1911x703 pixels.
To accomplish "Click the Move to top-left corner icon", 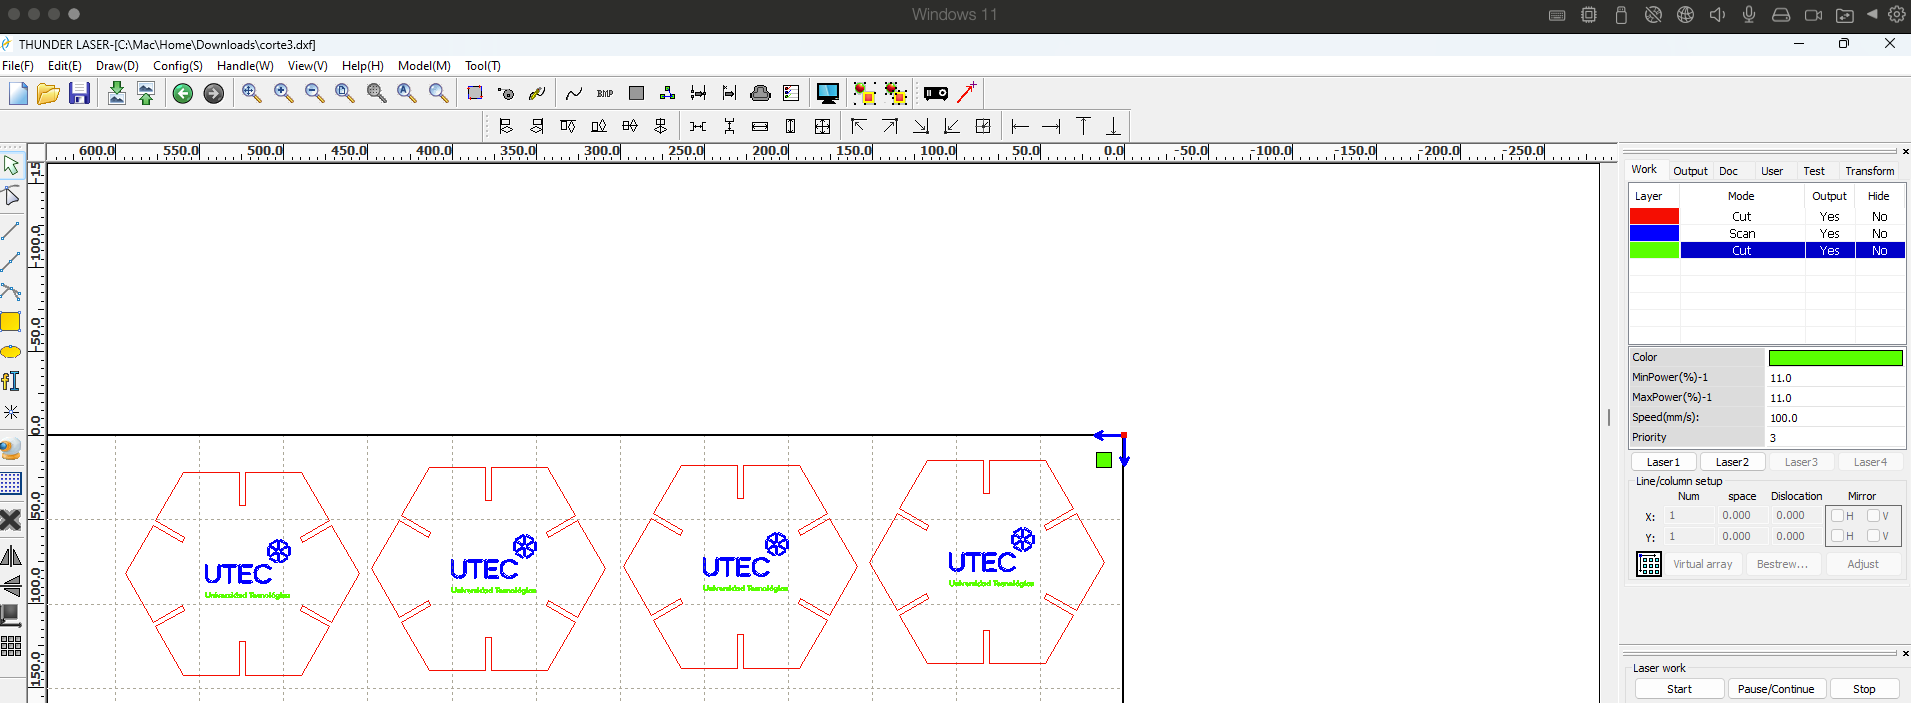I will click(858, 126).
